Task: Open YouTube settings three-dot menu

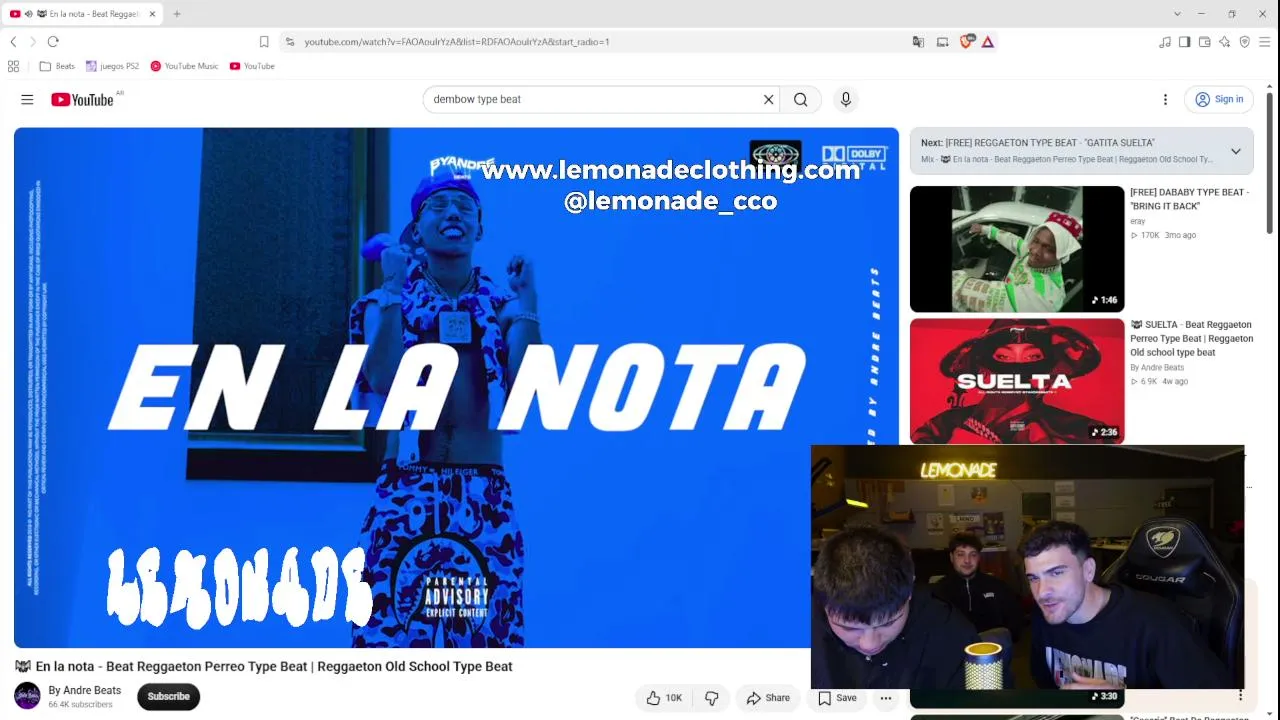Action: coord(1165,99)
